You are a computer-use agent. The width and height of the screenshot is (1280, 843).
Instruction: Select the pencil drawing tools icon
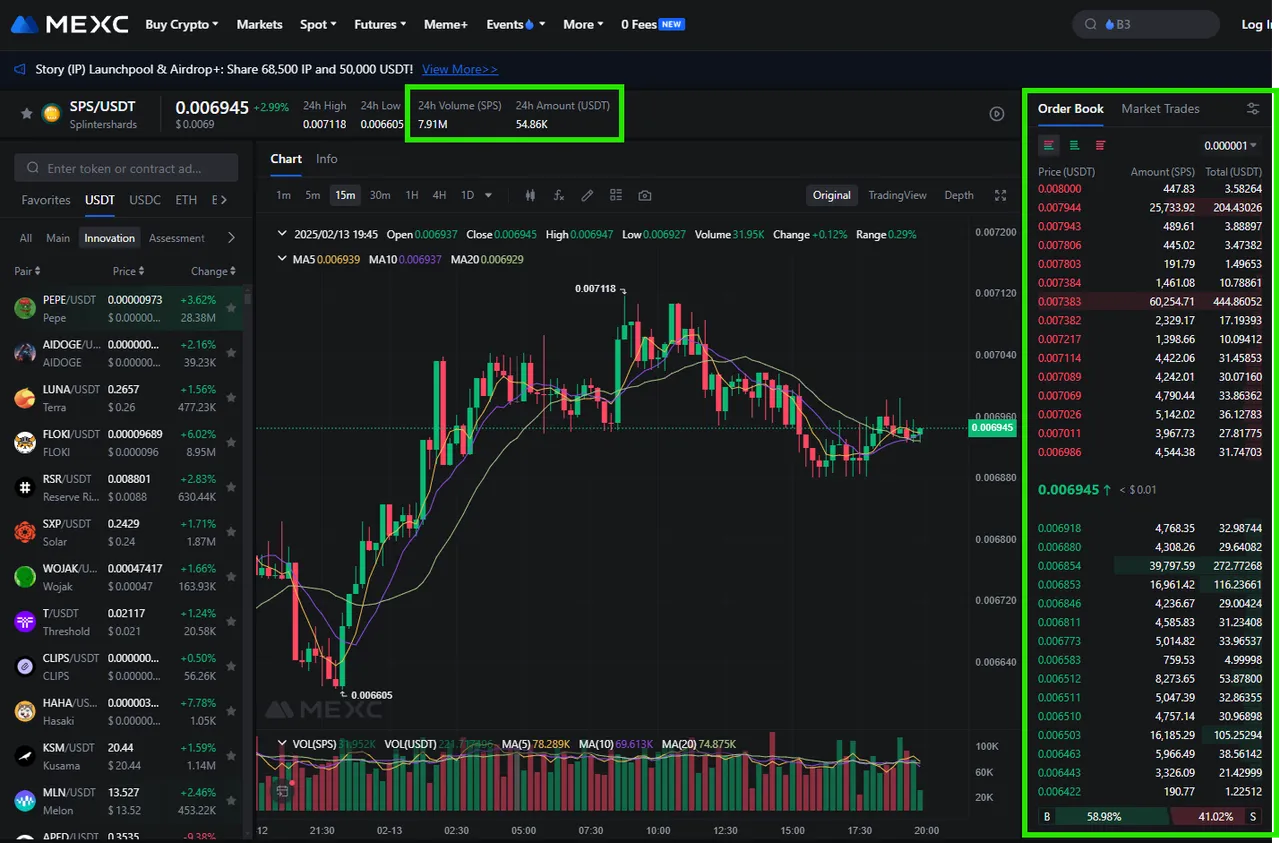click(588, 196)
